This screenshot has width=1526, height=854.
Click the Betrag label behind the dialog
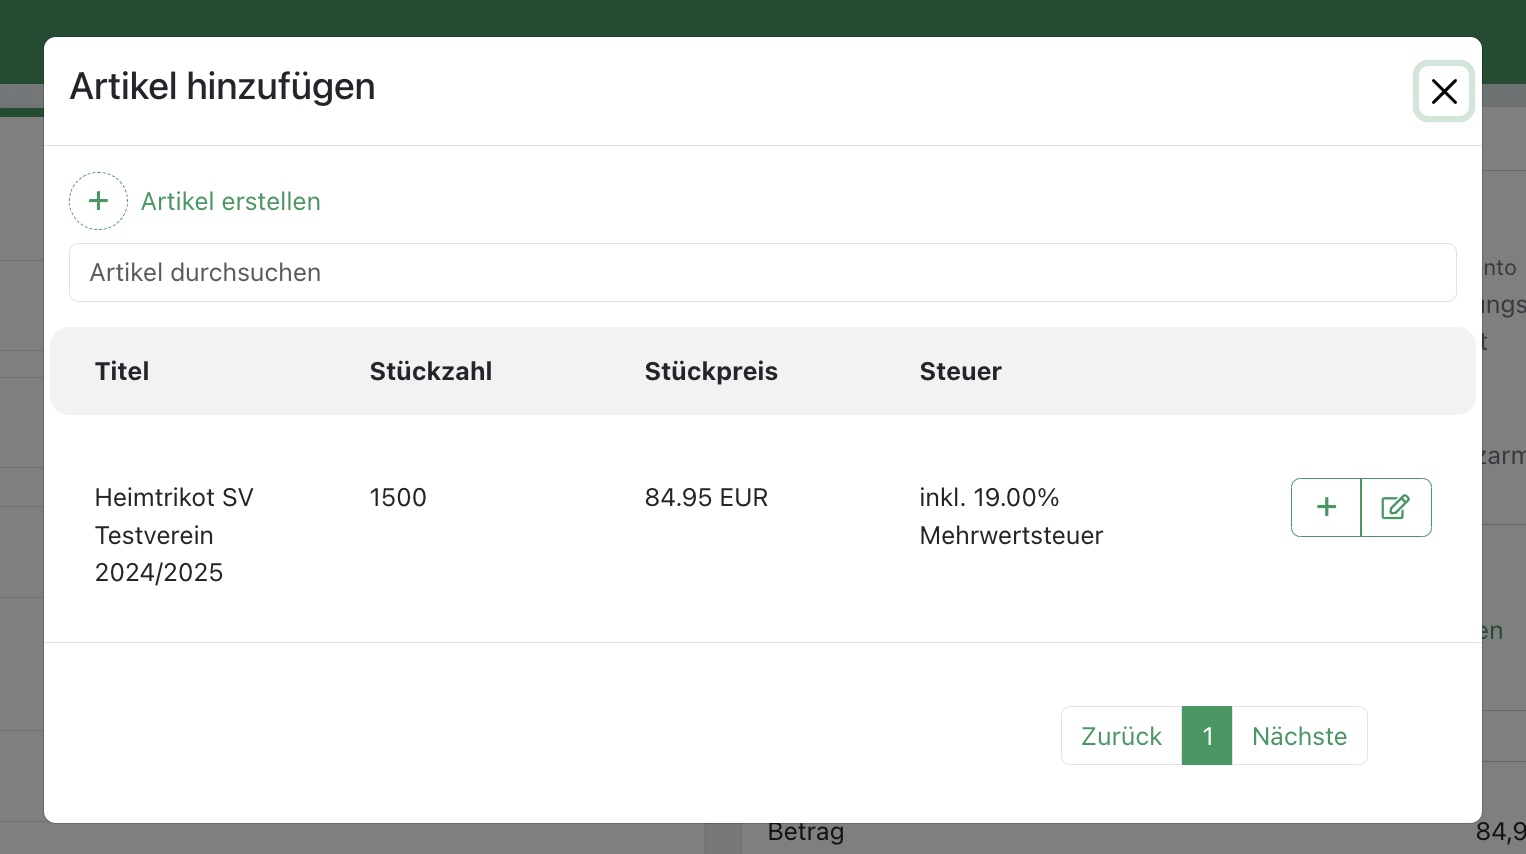pyautogui.click(x=806, y=833)
